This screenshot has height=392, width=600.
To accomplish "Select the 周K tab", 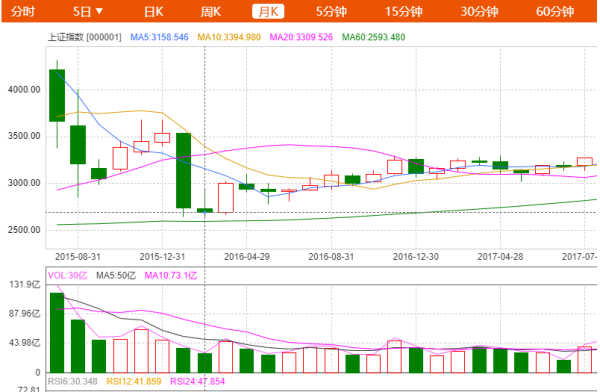I will coord(211,11).
